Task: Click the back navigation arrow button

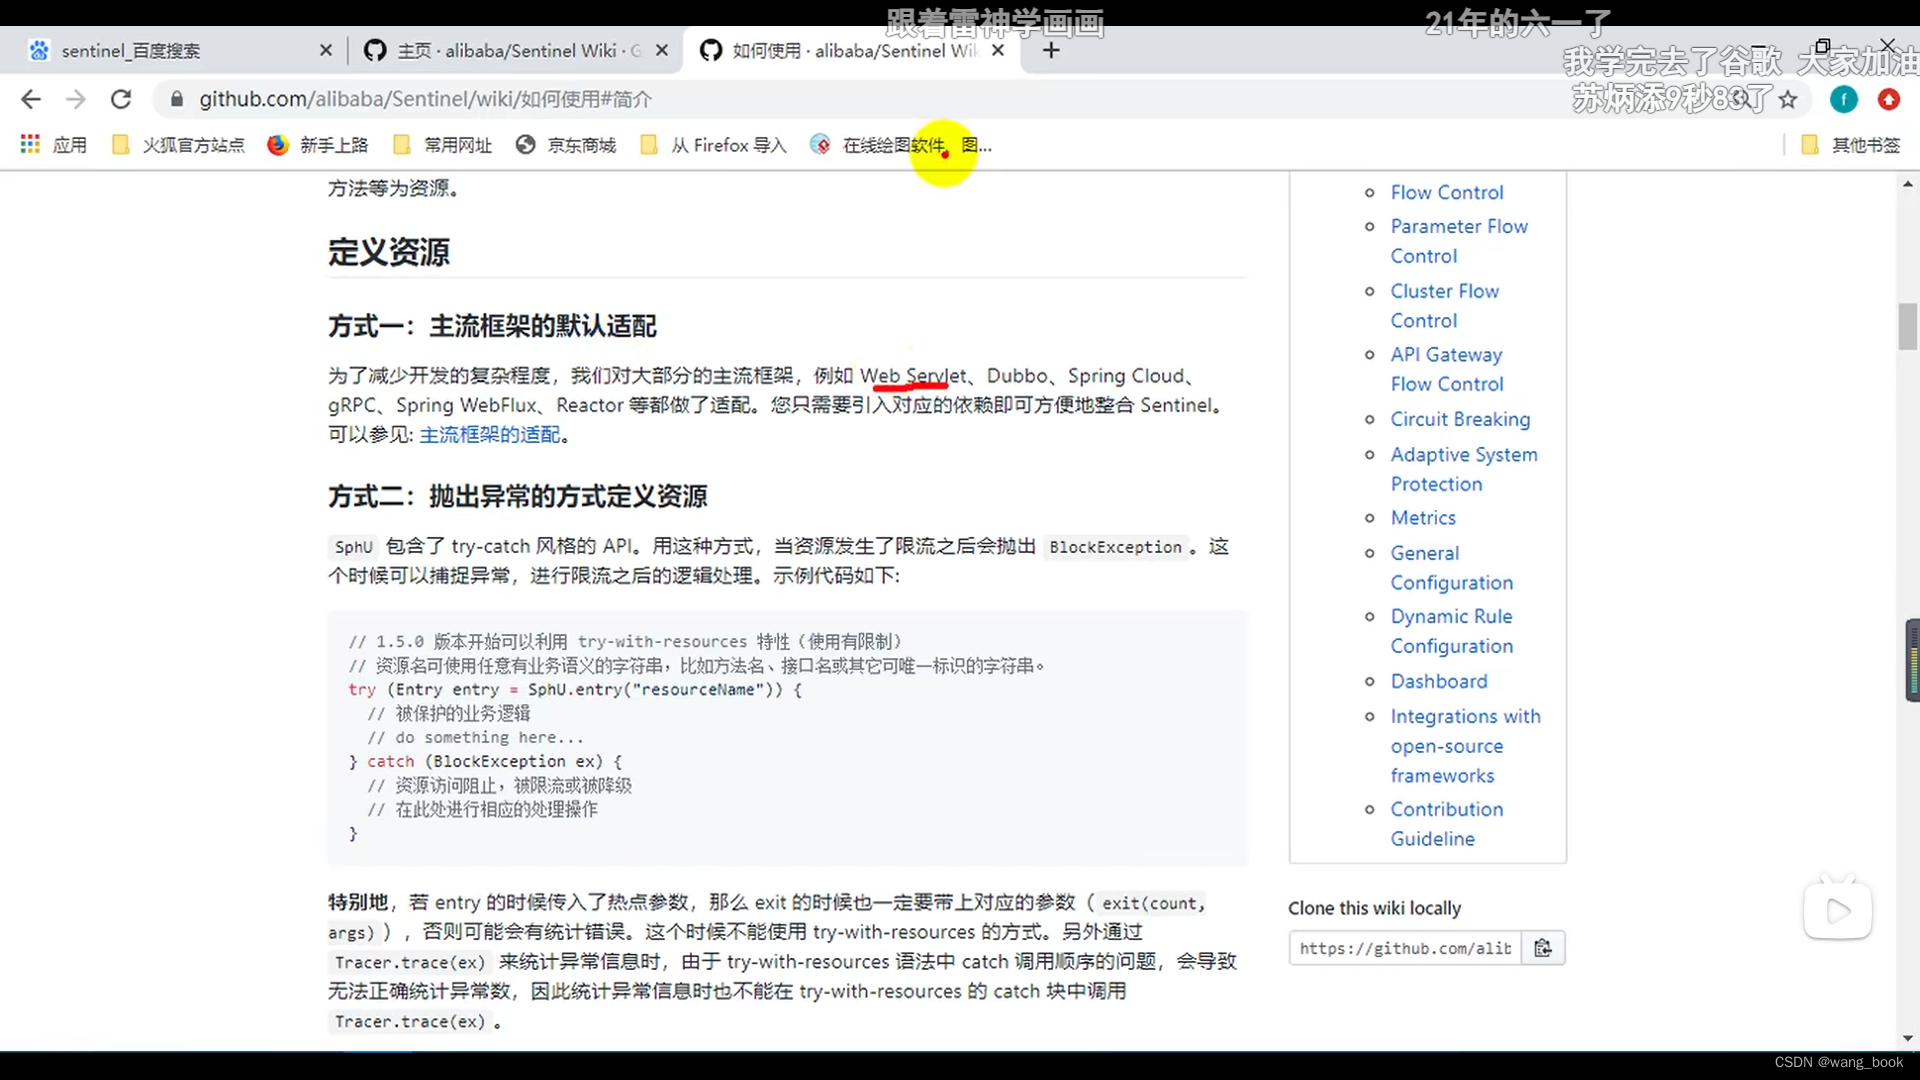Action: pos(30,100)
